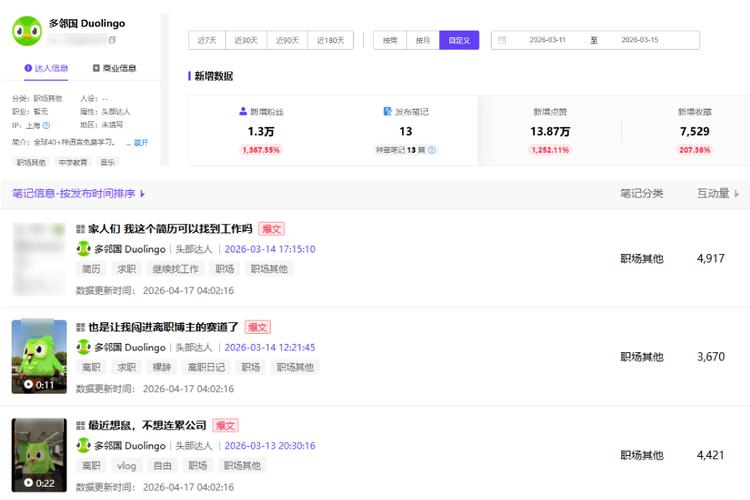Open note 最近想鼠，不想连累公司
The width and height of the screenshot is (750, 500).
(147, 425)
